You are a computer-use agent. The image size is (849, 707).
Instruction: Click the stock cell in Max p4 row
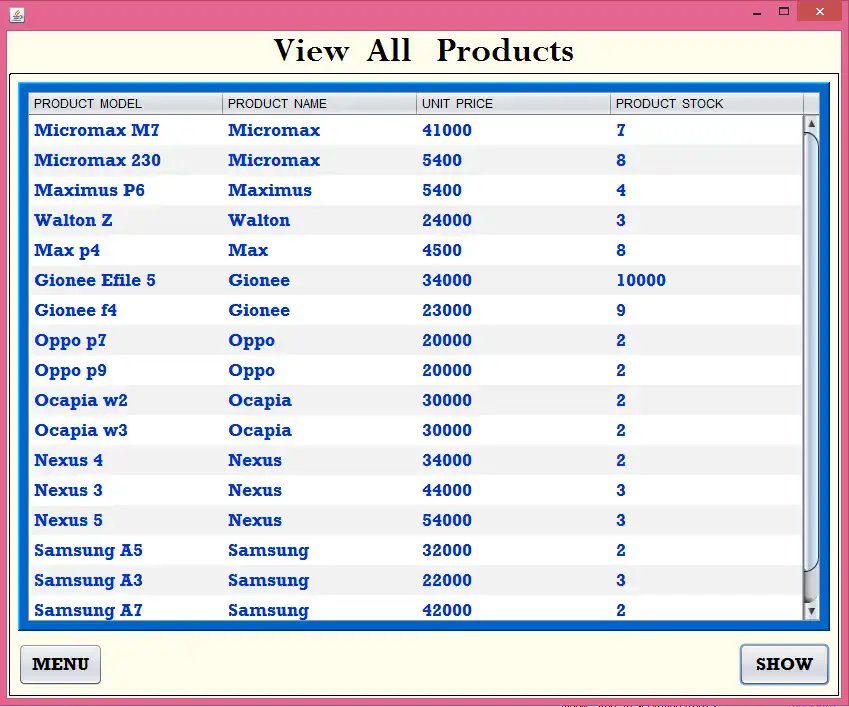click(707, 250)
